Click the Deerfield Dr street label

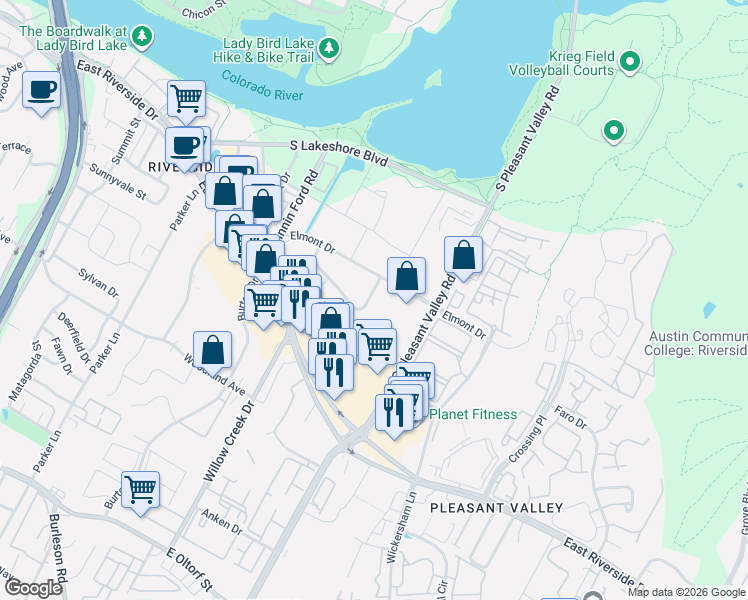click(x=74, y=338)
